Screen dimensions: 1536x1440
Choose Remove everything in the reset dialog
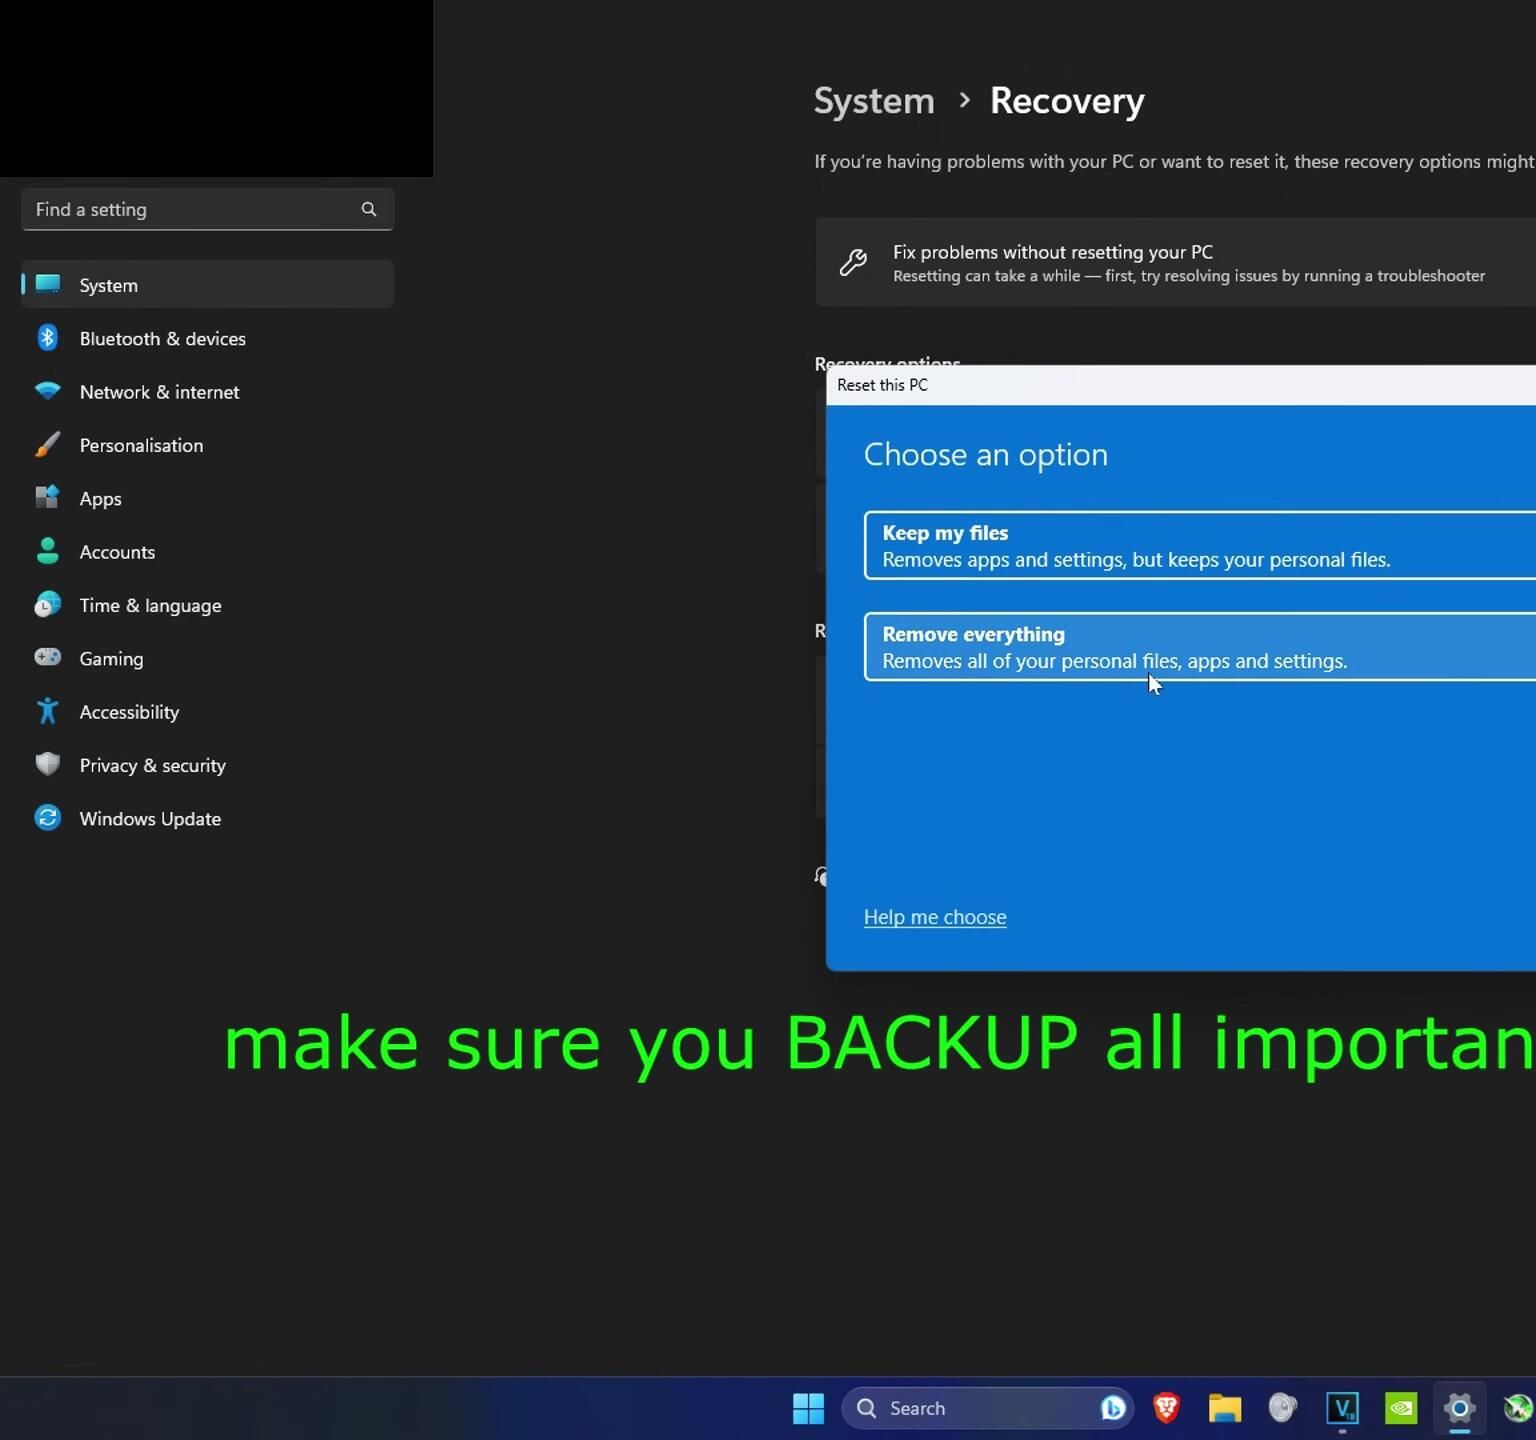pyautogui.click(x=1200, y=646)
